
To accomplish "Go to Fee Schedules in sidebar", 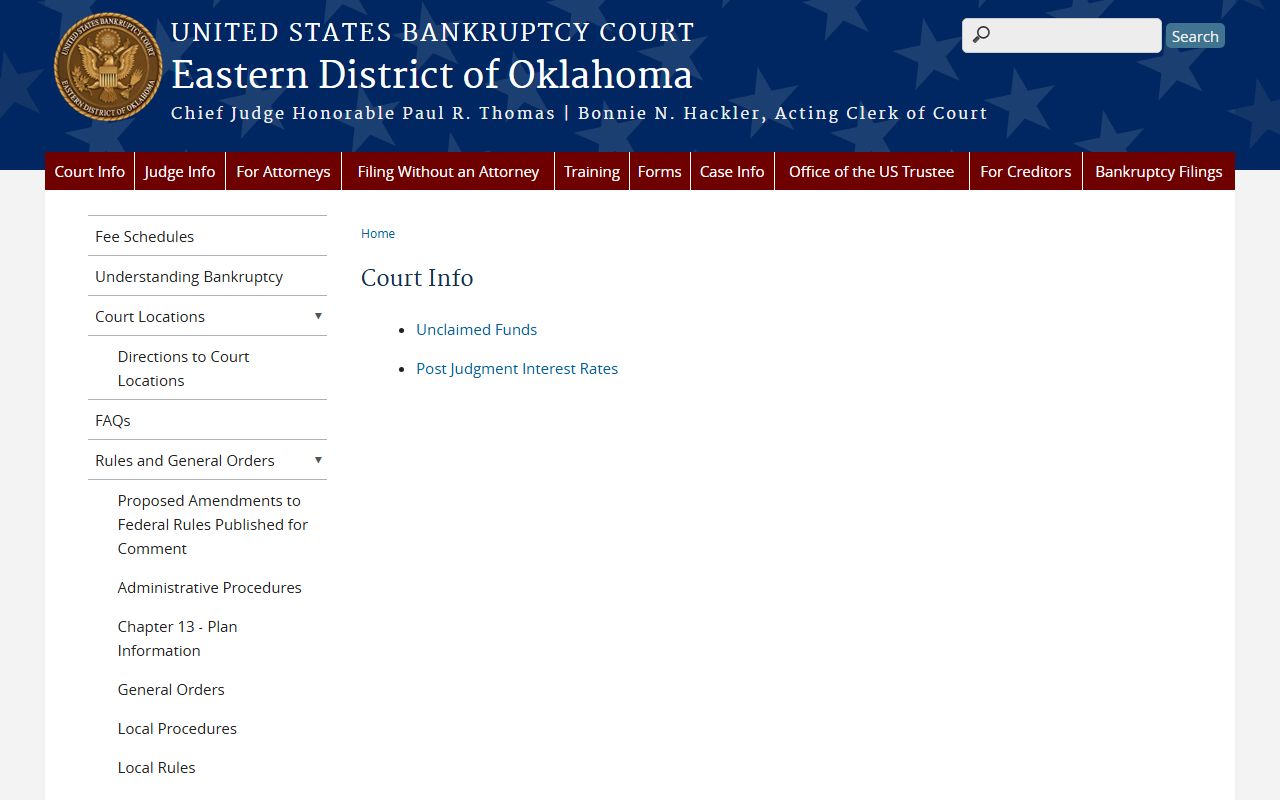I will [x=207, y=236].
